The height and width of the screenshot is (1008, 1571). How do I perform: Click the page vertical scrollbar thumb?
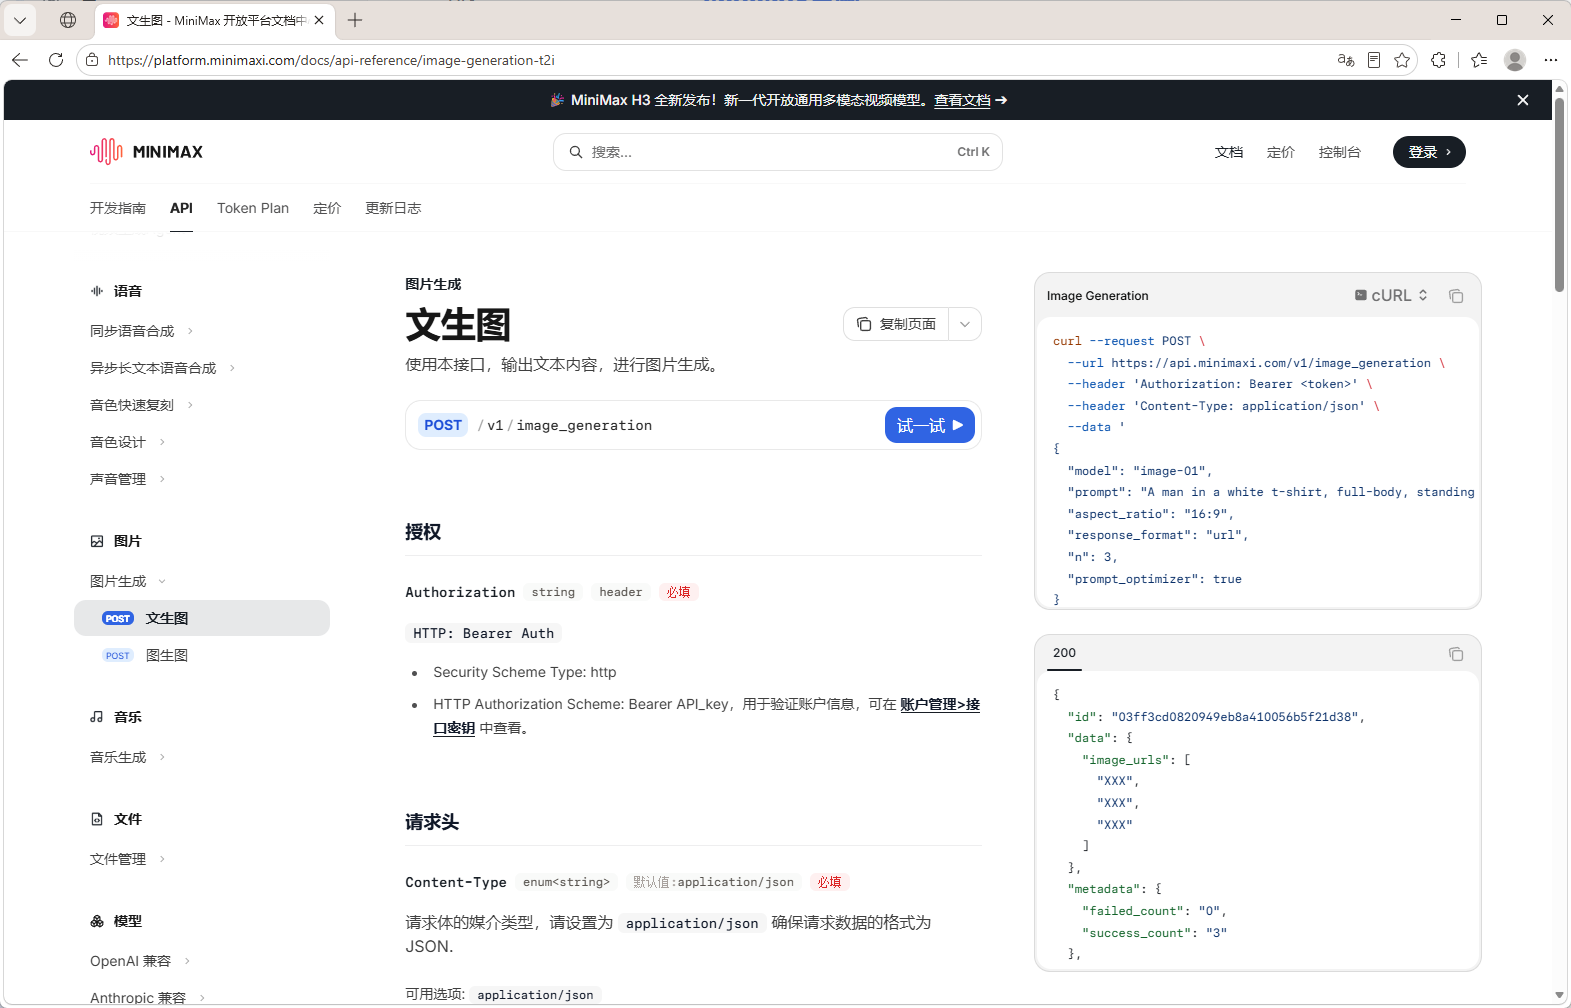click(x=1560, y=193)
